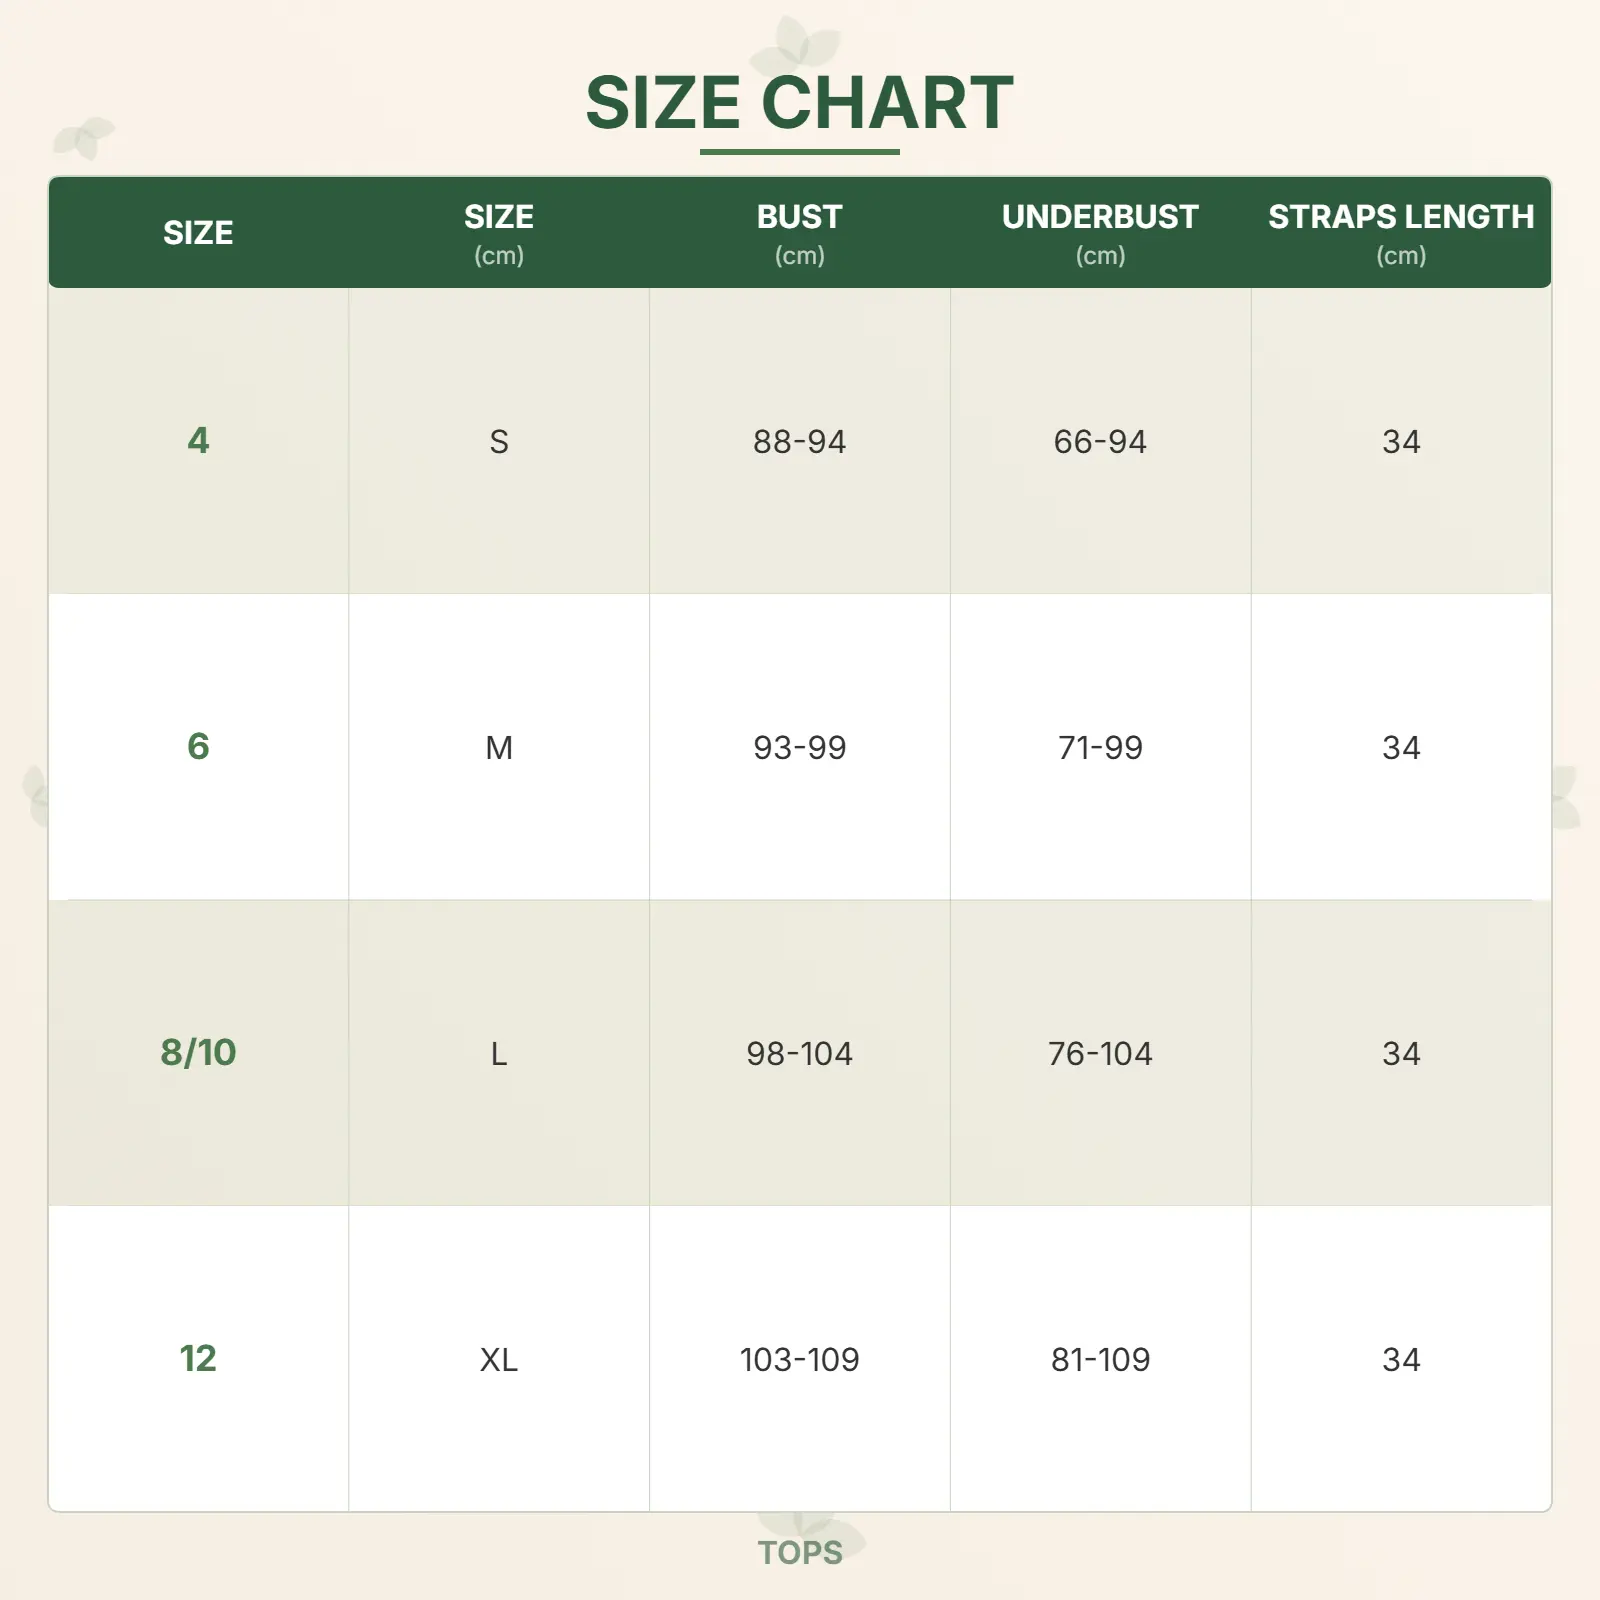The image size is (1600, 1600).
Task: Click the 88-94 bust measurement
Action: coord(799,442)
